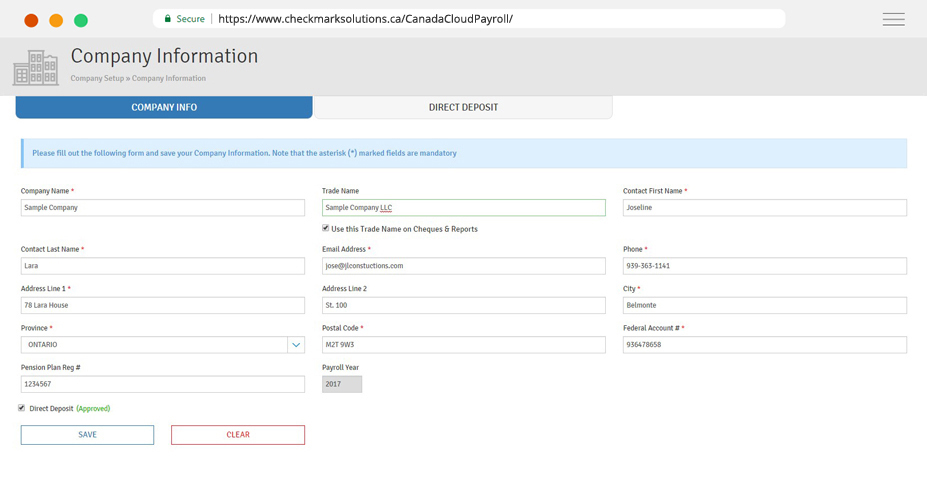This screenshot has width=927, height=479.
Task: Select the Federal Account number field
Action: pos(764,345)
